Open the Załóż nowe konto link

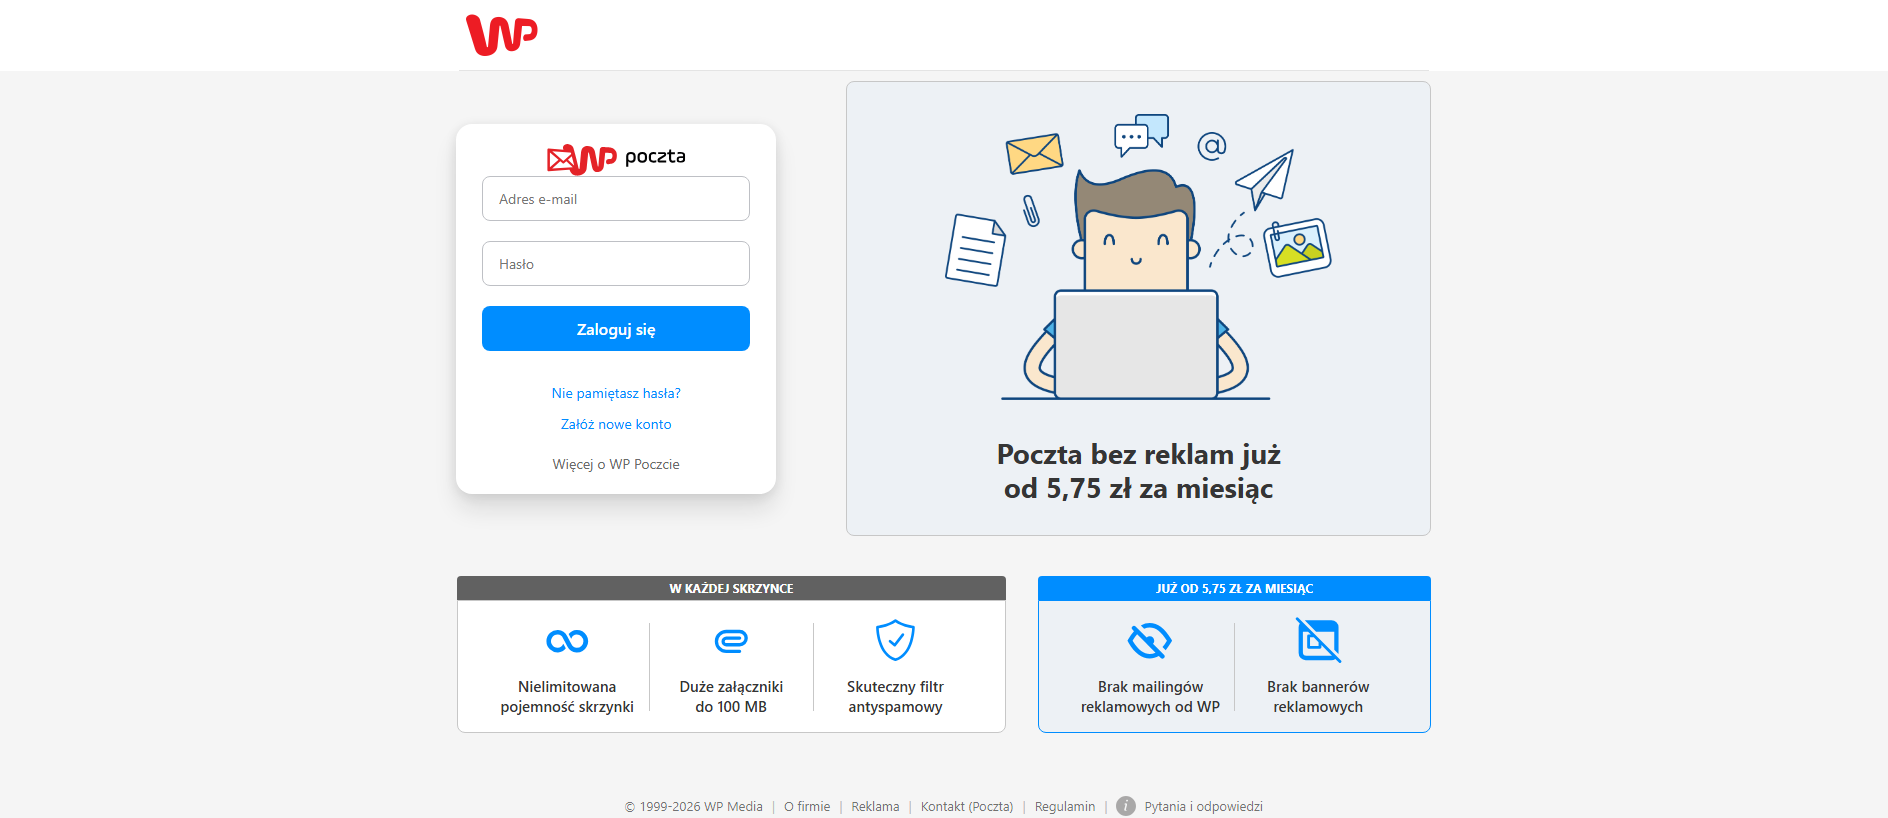[x=616, y=424]
